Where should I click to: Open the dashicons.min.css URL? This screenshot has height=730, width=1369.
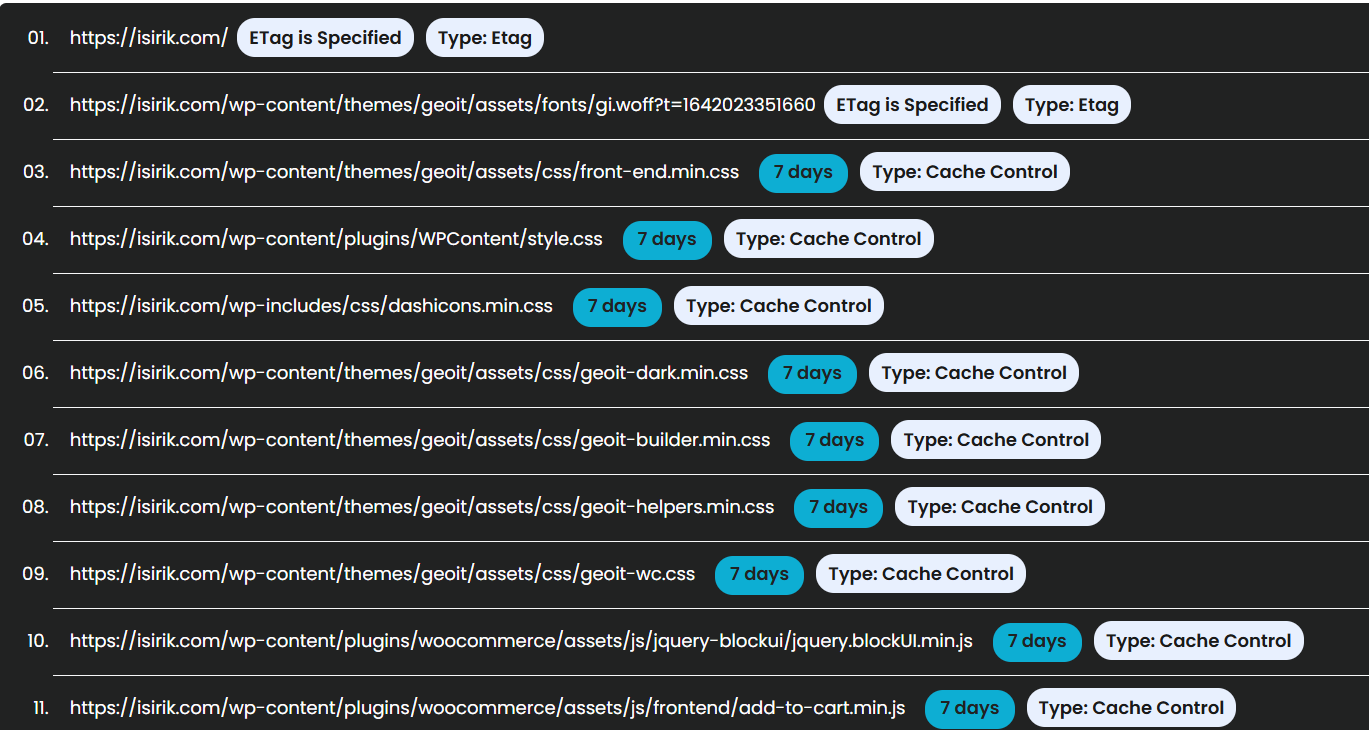tap(312, 306)
